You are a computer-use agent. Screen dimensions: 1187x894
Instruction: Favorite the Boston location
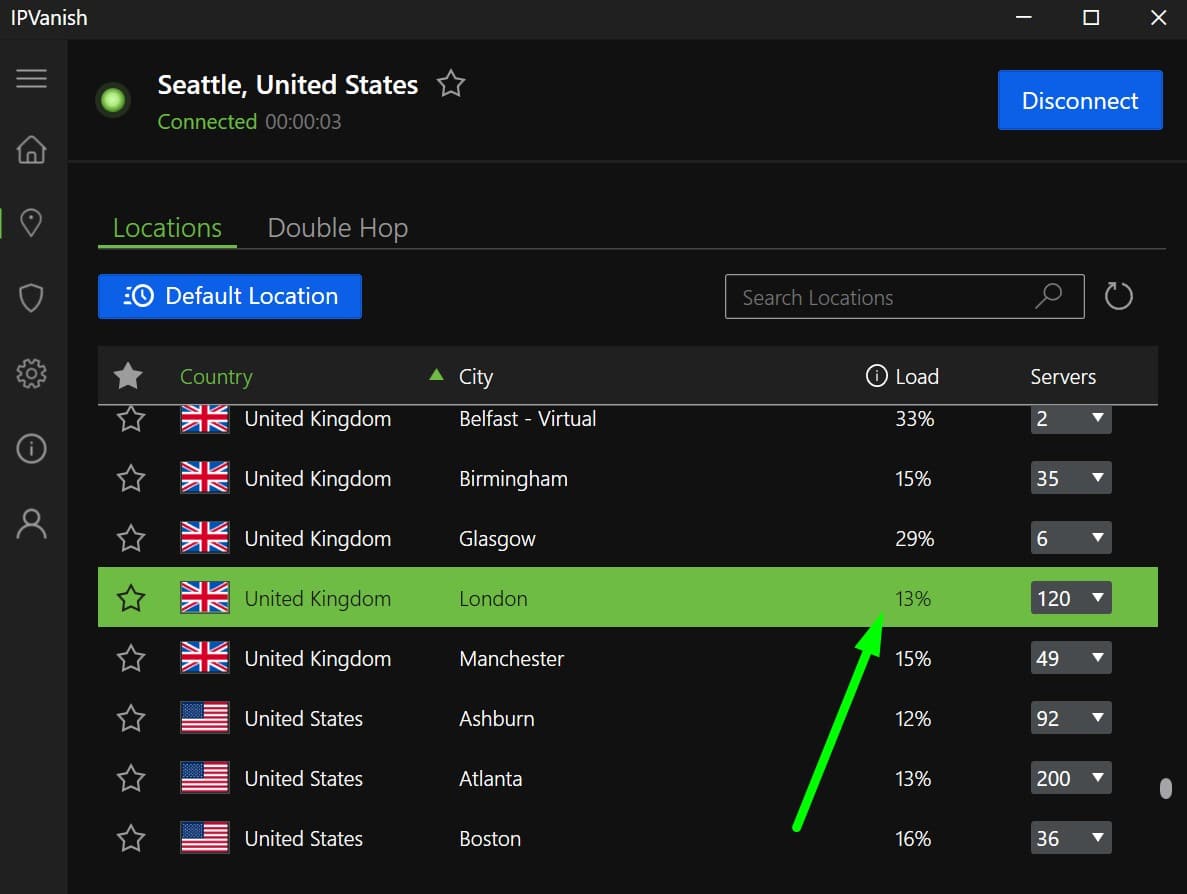pyautogui.click(x=131, y=838)
